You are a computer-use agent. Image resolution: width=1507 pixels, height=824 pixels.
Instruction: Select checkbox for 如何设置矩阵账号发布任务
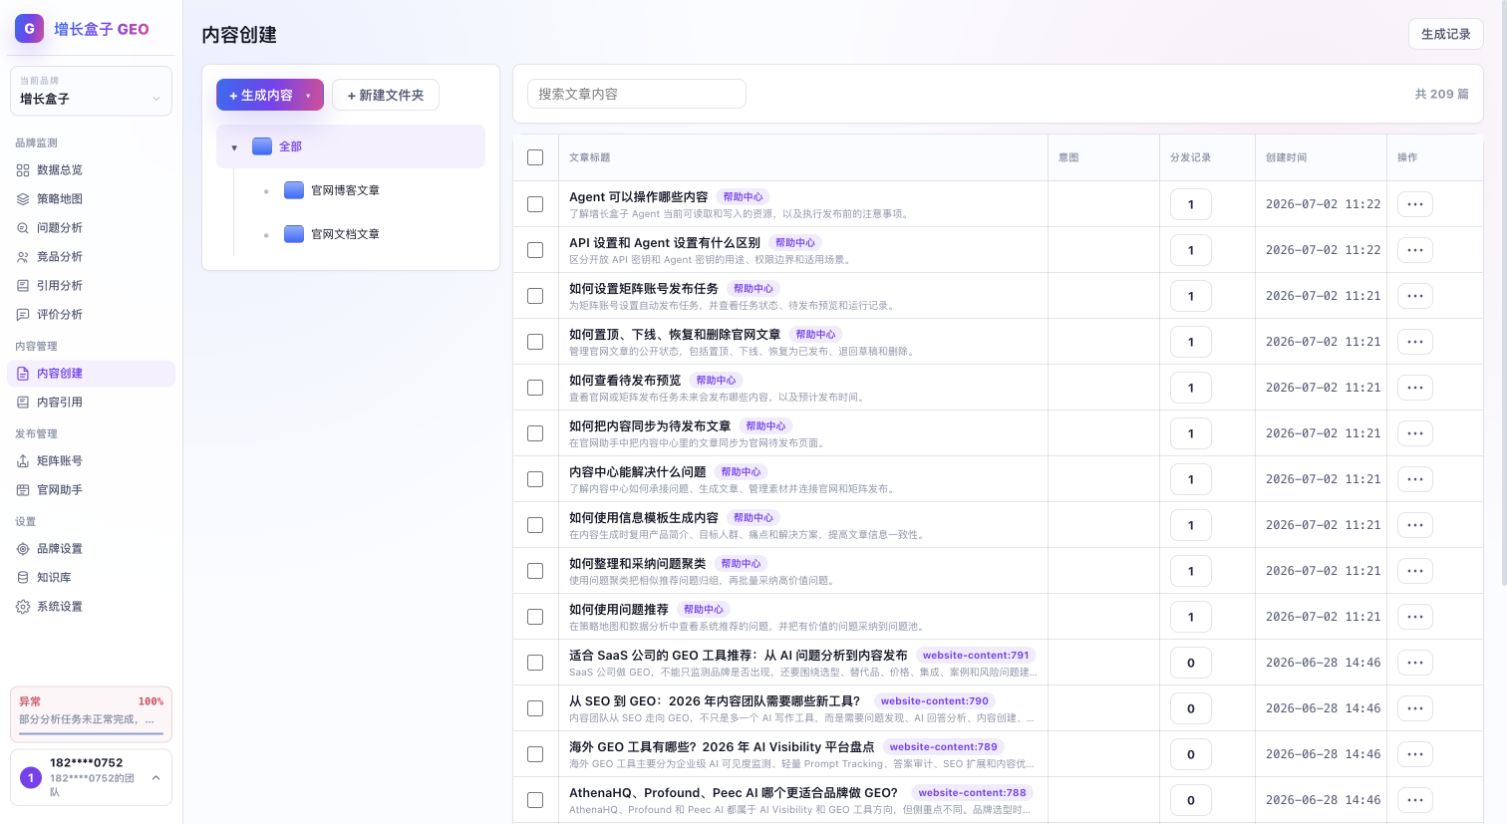point(535,296)
